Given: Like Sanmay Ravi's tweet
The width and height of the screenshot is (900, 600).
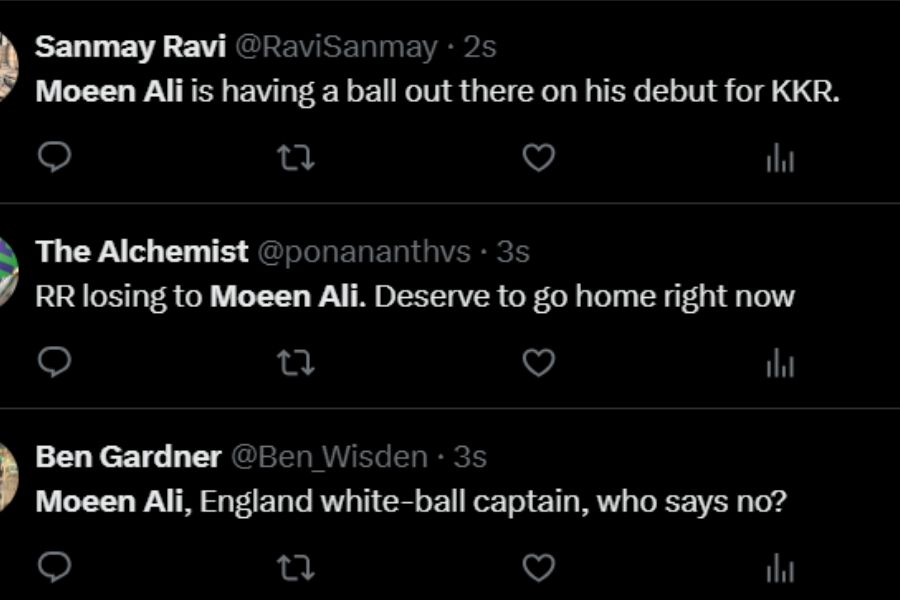Looking at the screenshot, I should coord(539,158).
